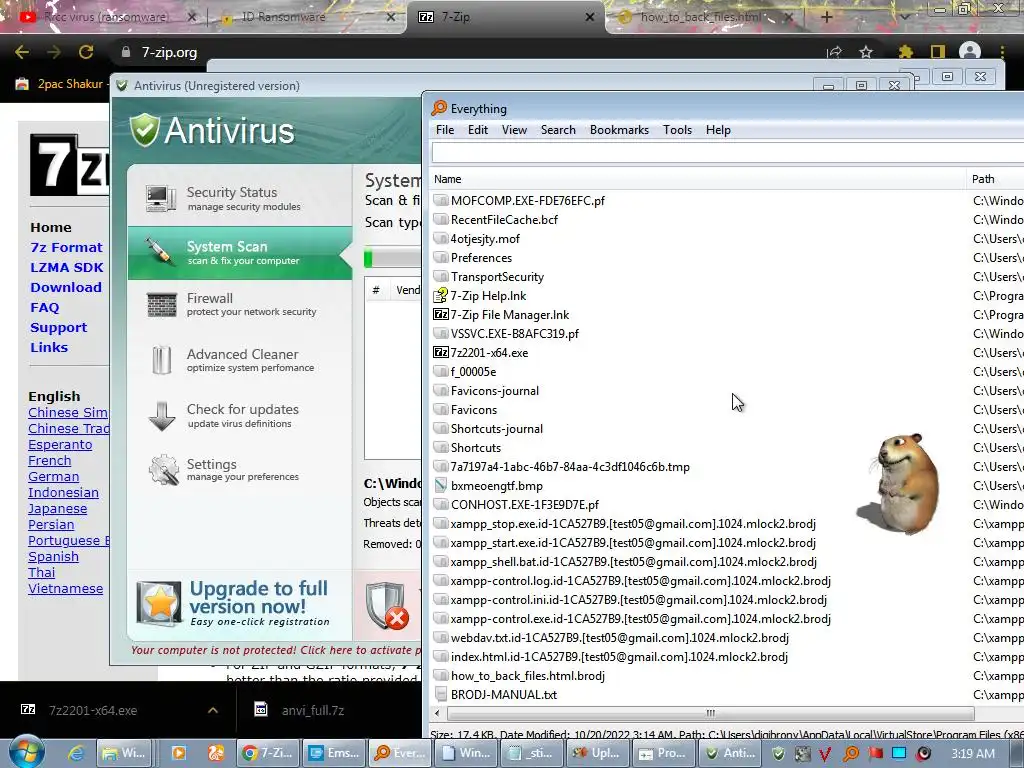Expand 7z2201-x64.exe download options chevron
1024x768 pixels.
pyautogui.click(x=213, y=710)
